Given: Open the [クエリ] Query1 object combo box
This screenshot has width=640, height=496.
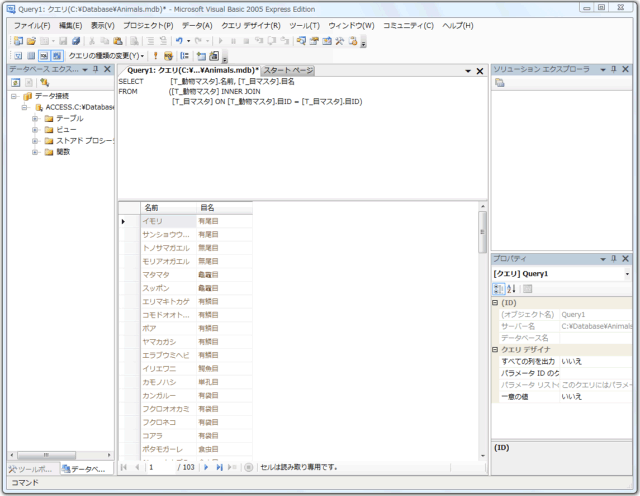Looking at the screenshot, I should (x=562, y=274).
